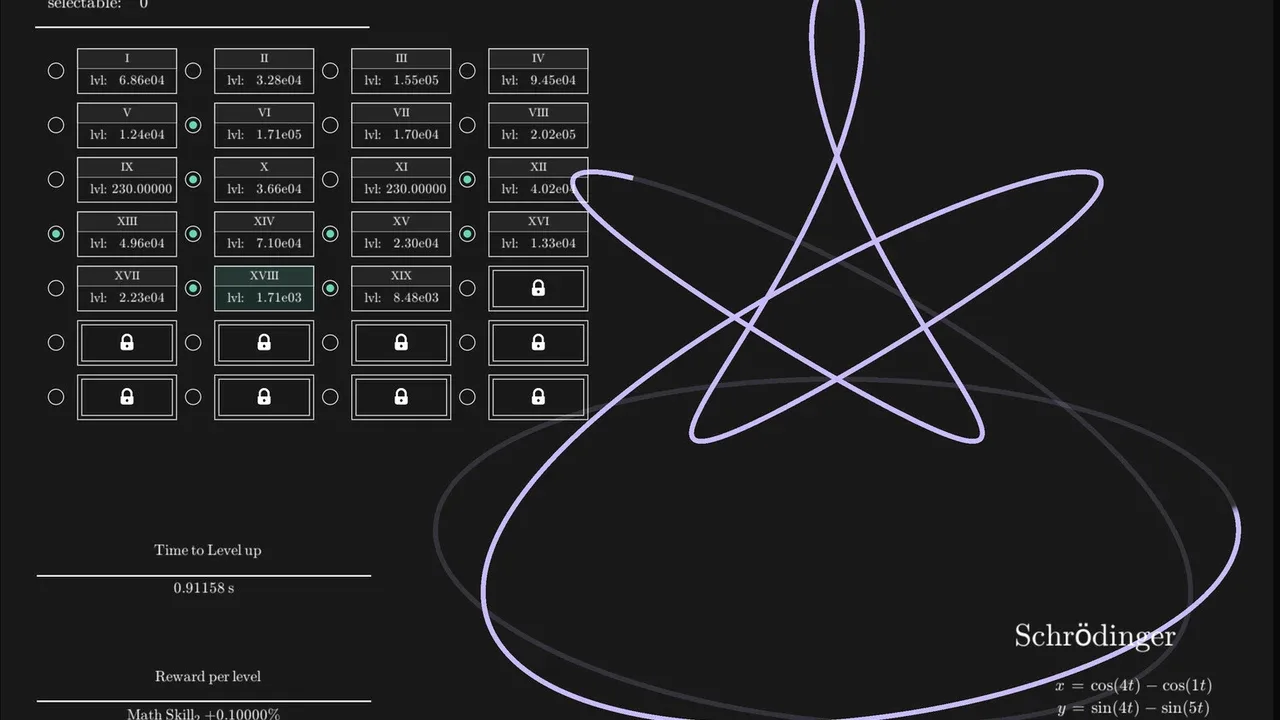Viewport: 1280px width, 720px height.
Task: Select the radio button for card IV
Action: click(x=467, y=71)
